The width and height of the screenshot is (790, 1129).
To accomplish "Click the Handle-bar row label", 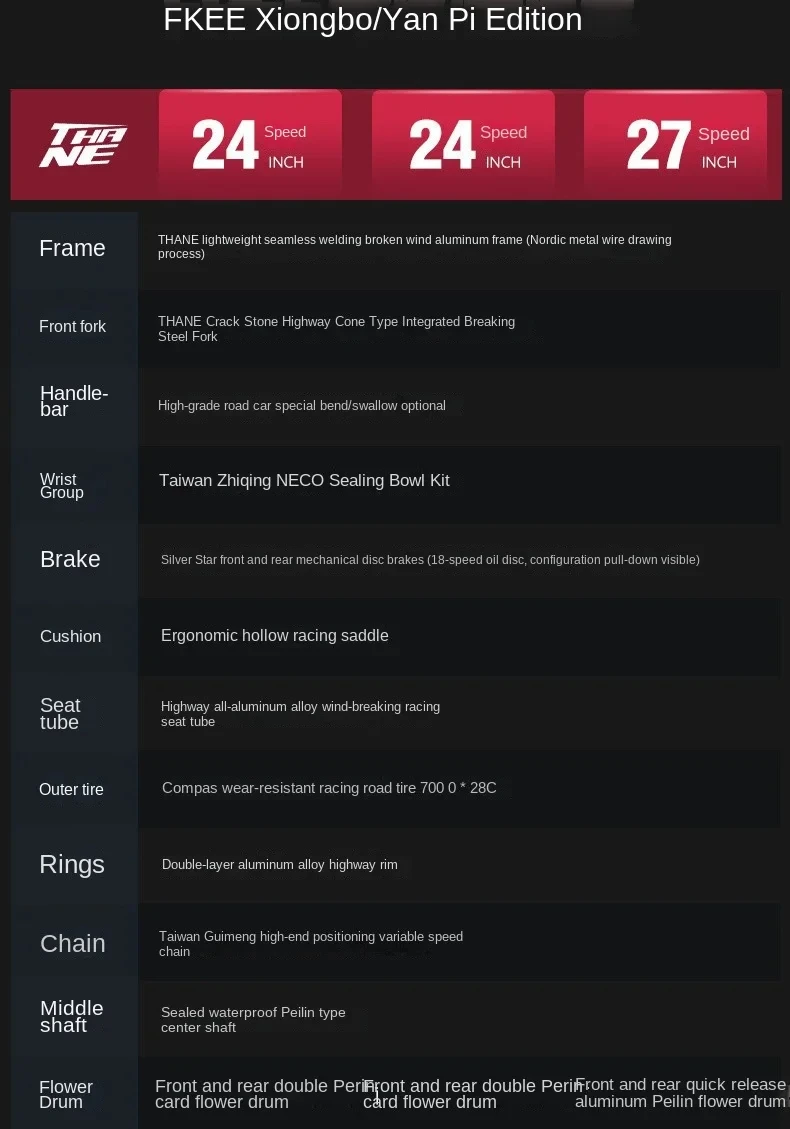I will click(x=74, y=401).
